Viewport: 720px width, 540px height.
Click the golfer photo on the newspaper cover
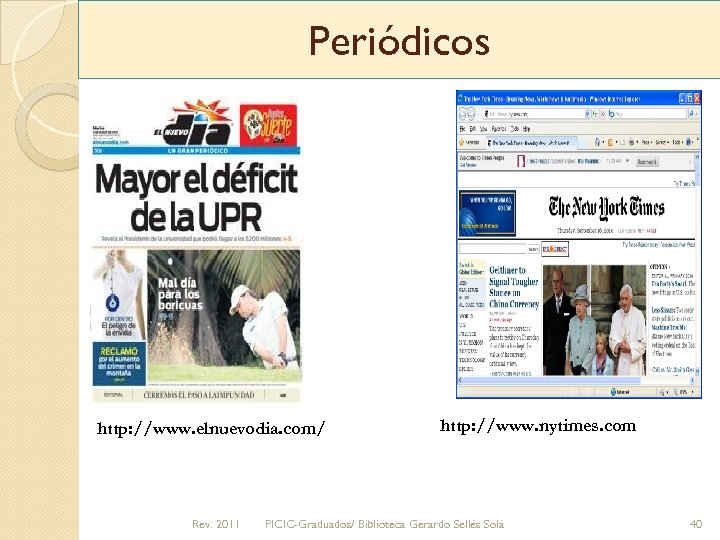224,315
